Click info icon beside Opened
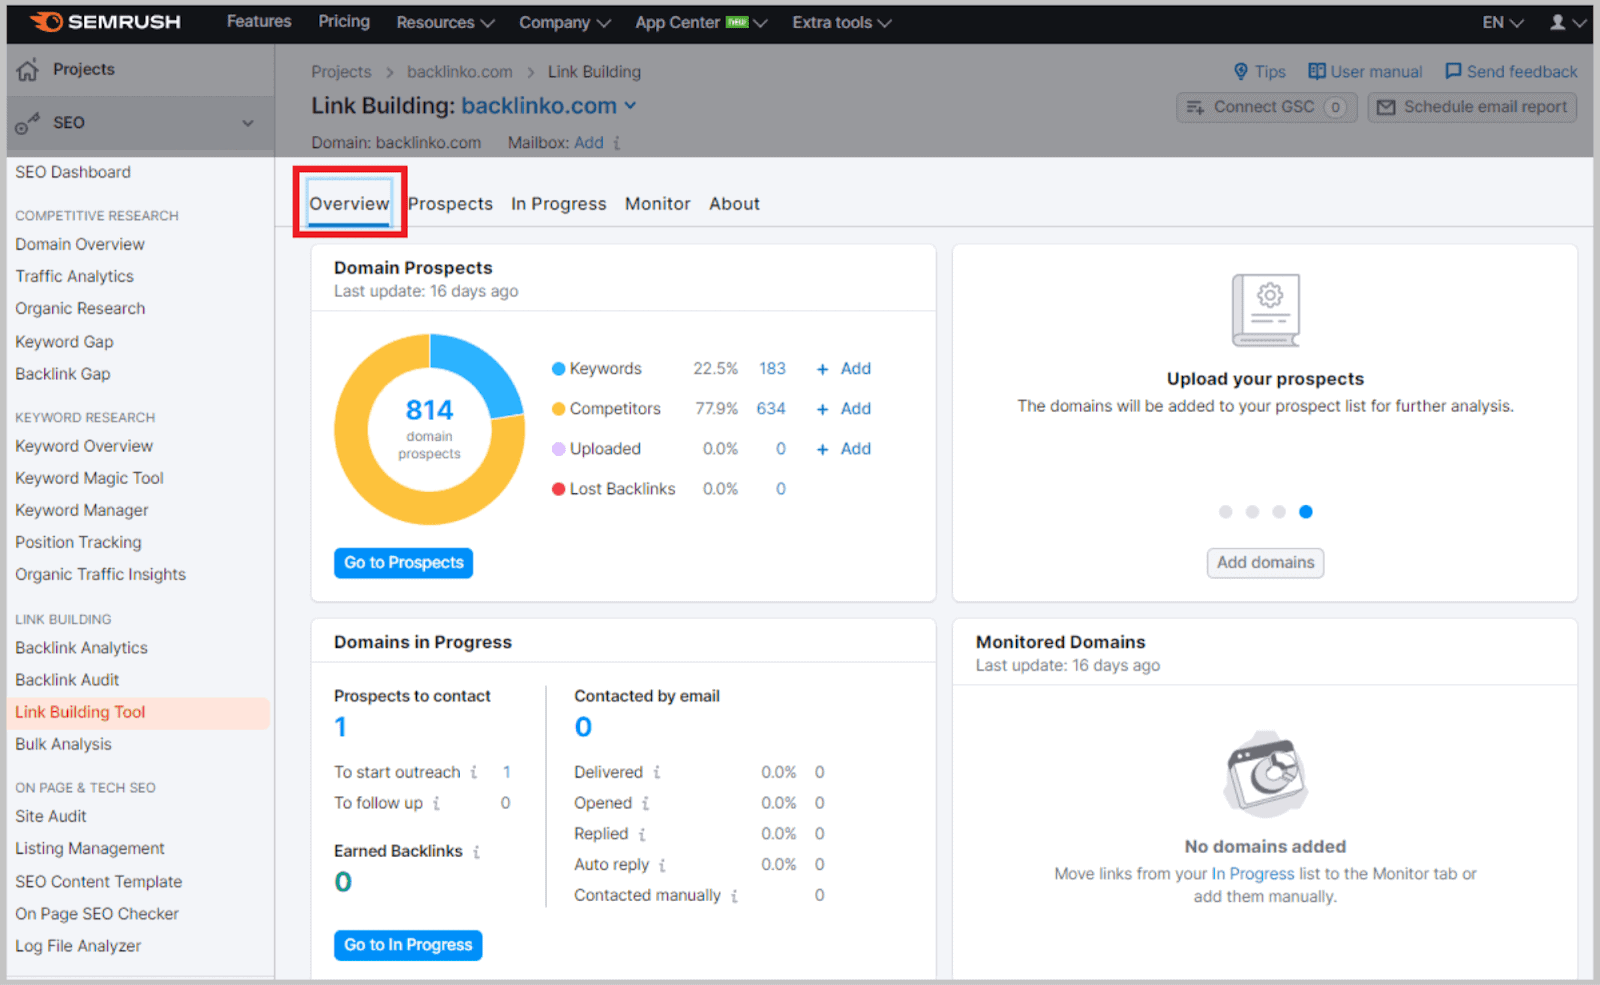1600x985 pixels. click(x=645, y=803)
